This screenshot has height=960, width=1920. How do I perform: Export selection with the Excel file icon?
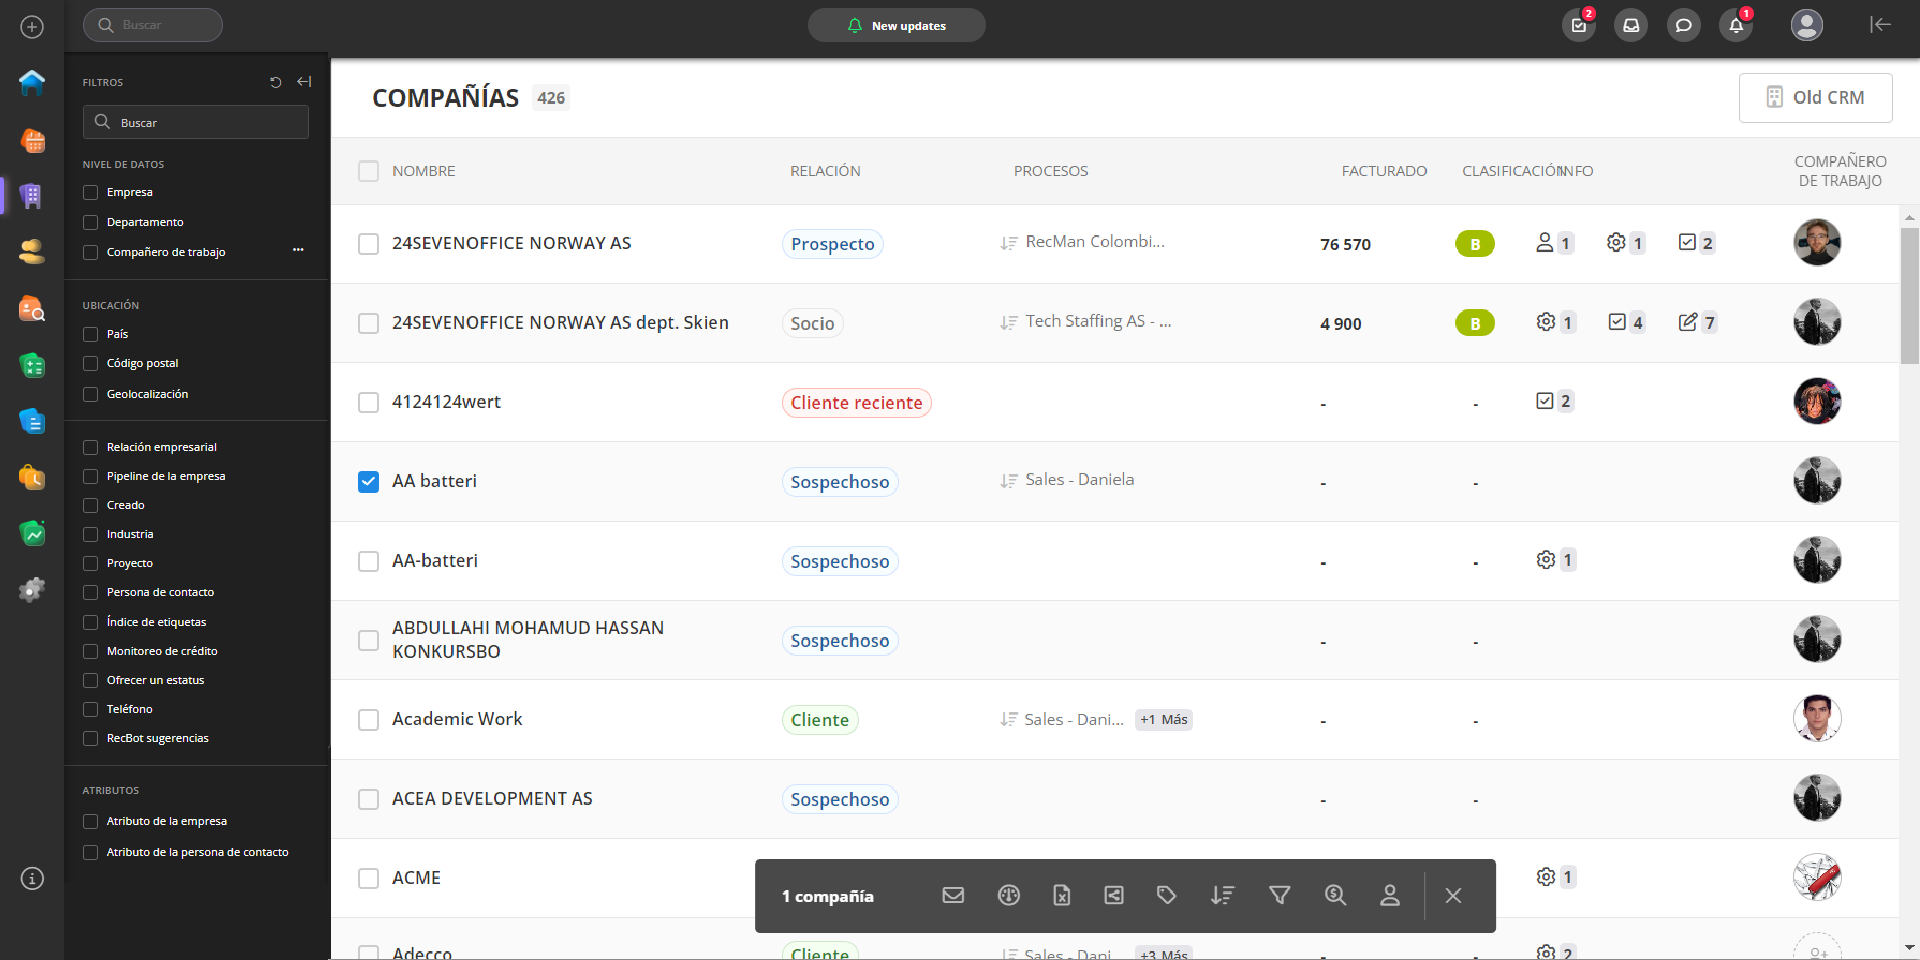tap(1061, 895)
